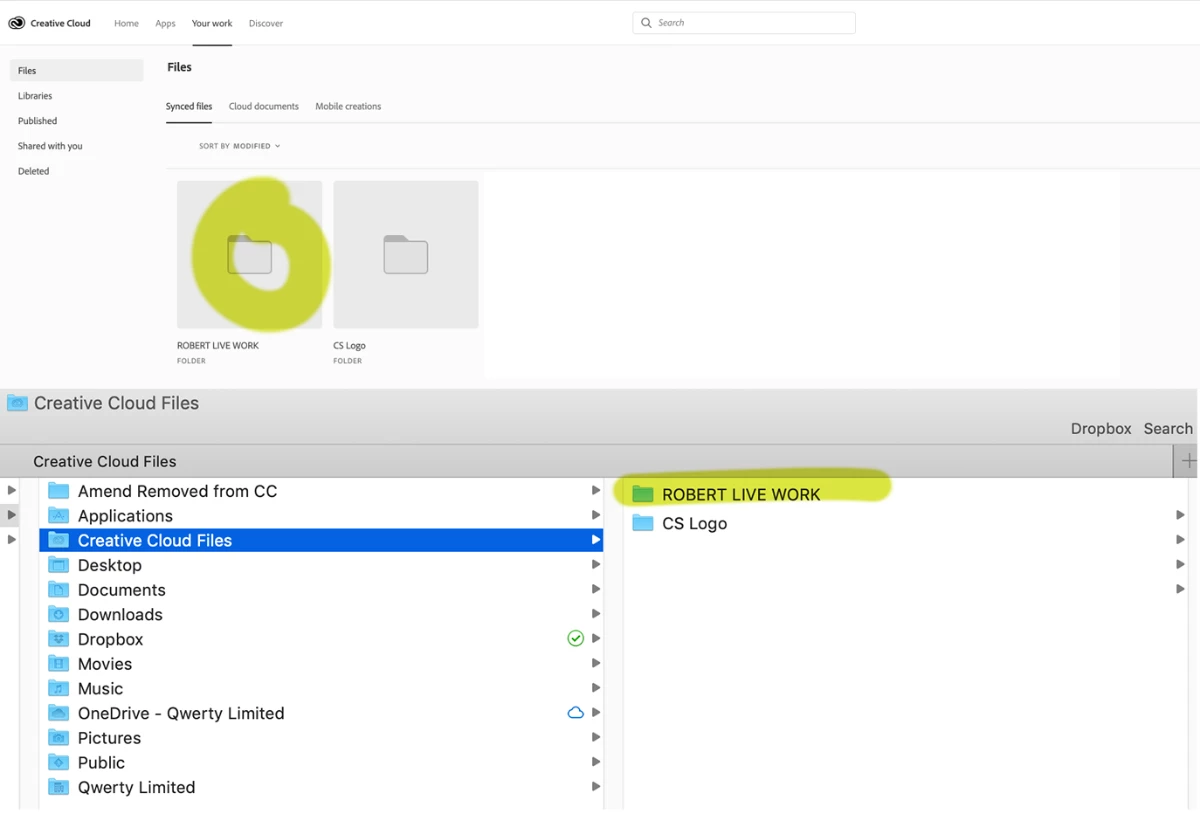The image size is (1200, 814).
Task: Expand the Public row arrow
Action: (595, 761)
